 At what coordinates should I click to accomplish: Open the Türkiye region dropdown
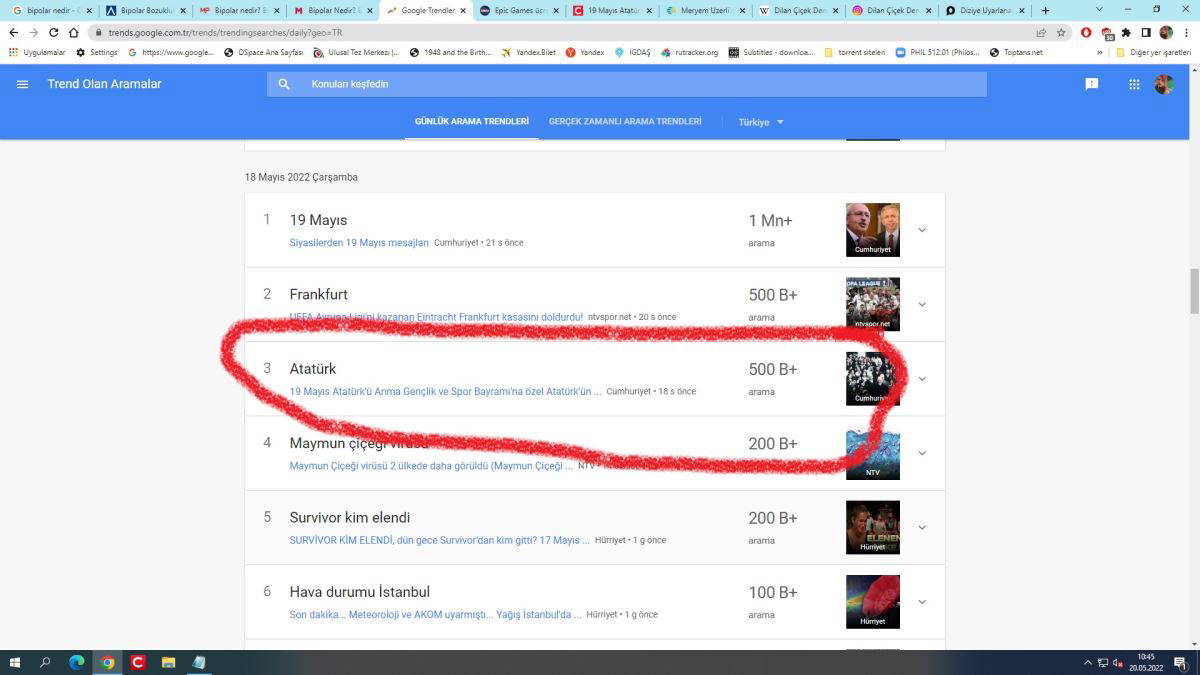760,121
